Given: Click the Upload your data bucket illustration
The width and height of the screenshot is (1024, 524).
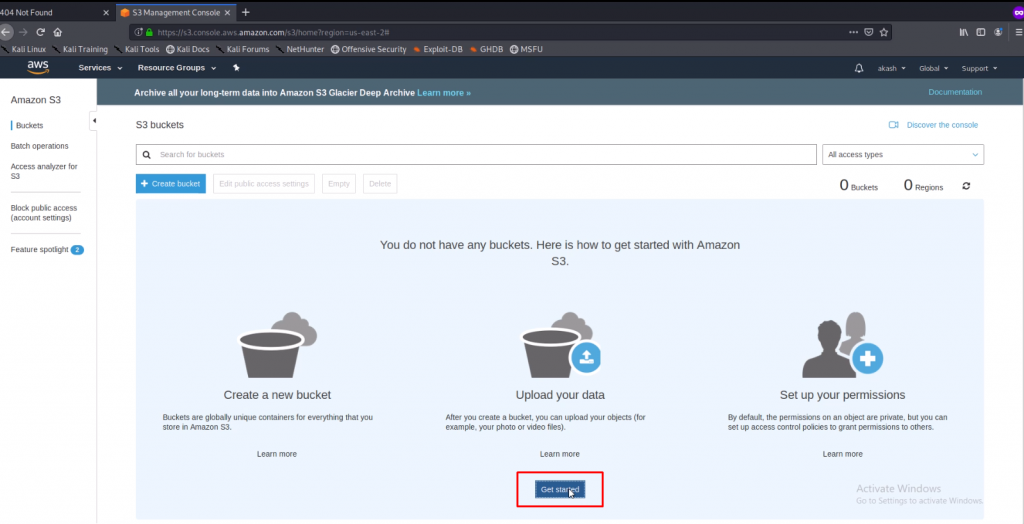Looking at the screenshot, I should pos(560,345).
